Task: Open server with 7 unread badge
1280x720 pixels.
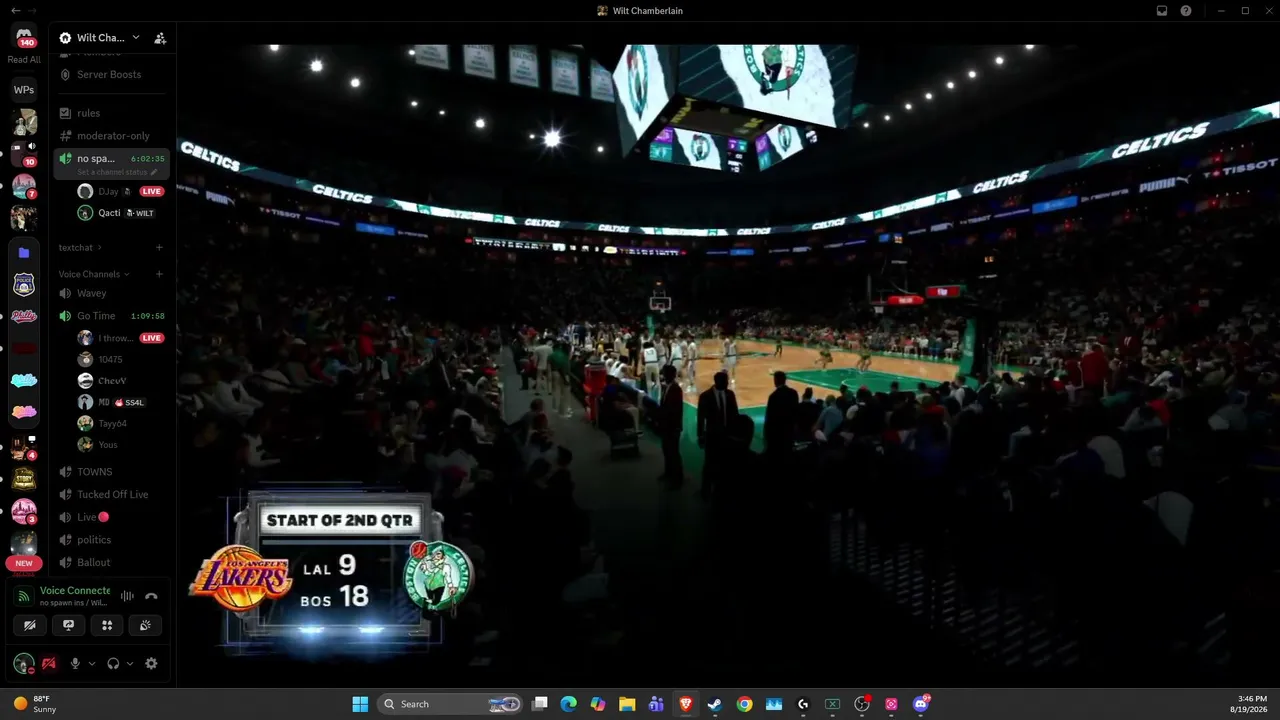Action: (x=24, y=186)
